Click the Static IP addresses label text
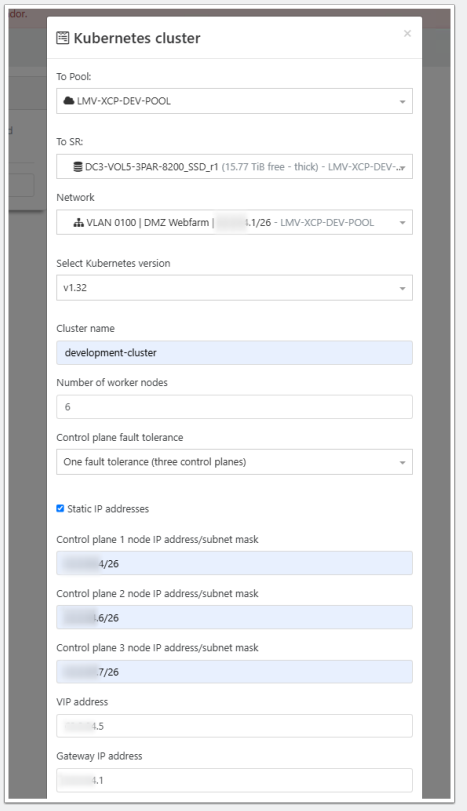 click(108, 509)
